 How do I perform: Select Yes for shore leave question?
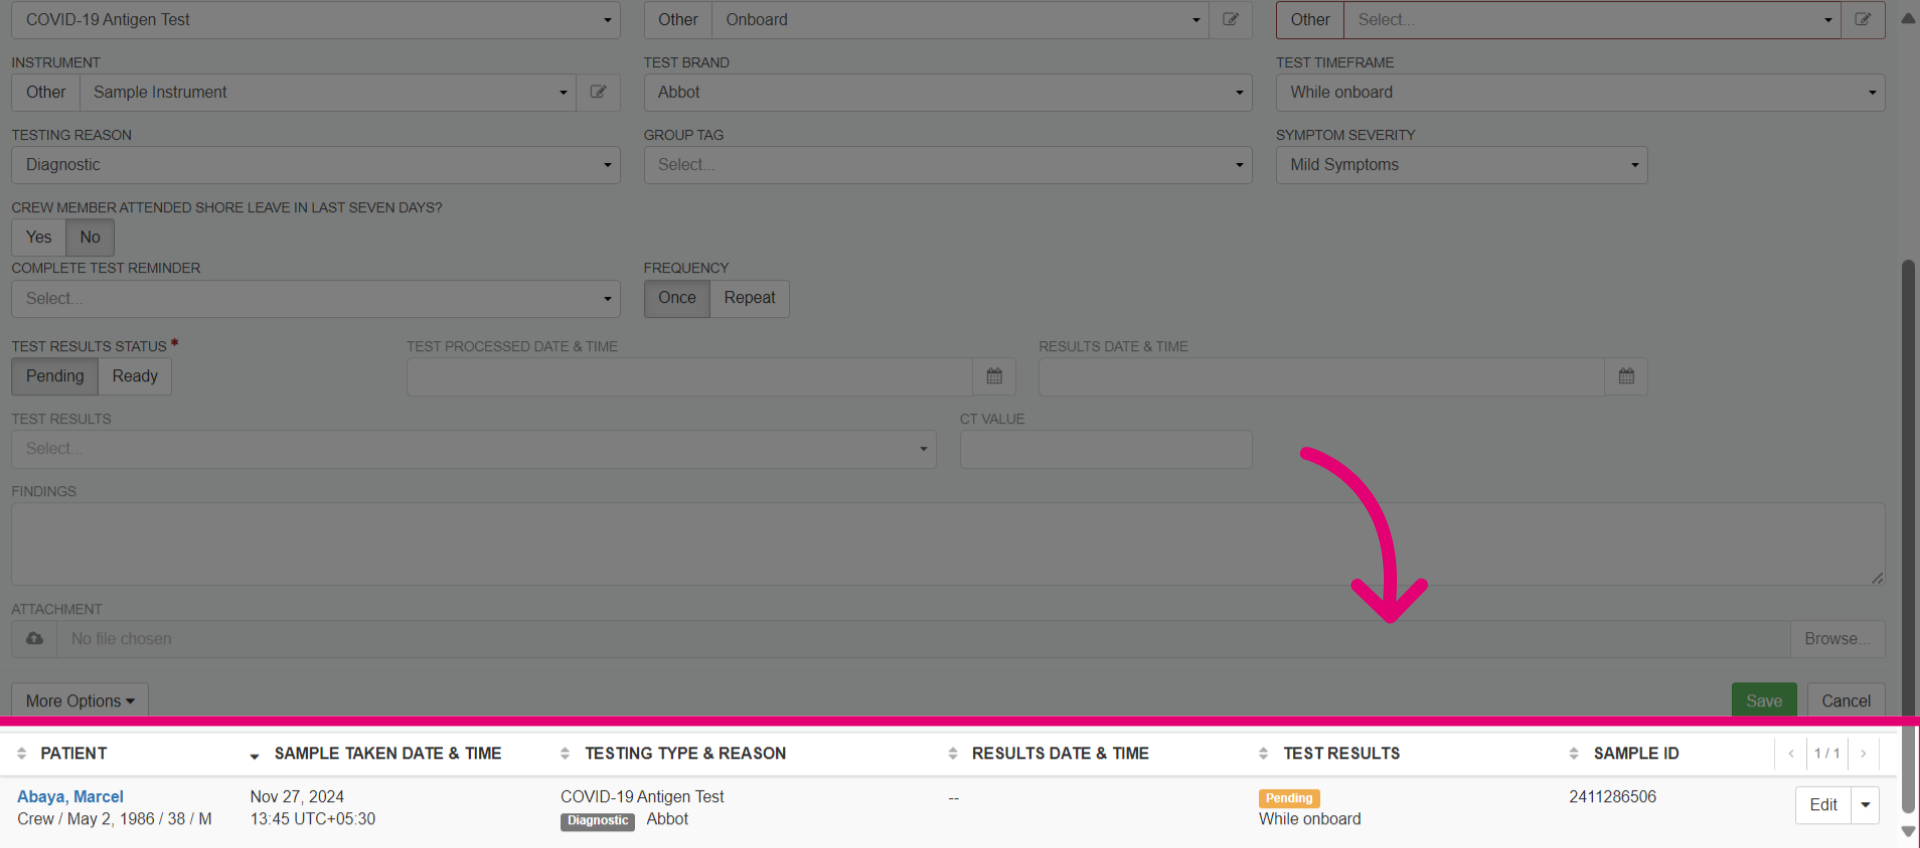pos(39,237)
